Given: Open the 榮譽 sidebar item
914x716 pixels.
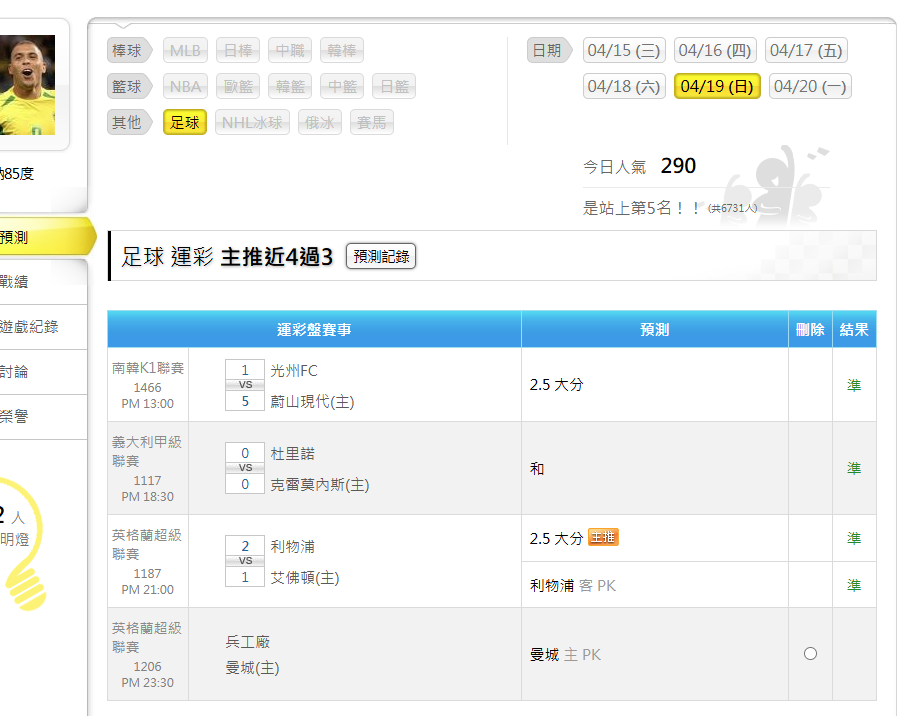Looking at the screenshot, I should pyautogui.click(x=44, y=417).
